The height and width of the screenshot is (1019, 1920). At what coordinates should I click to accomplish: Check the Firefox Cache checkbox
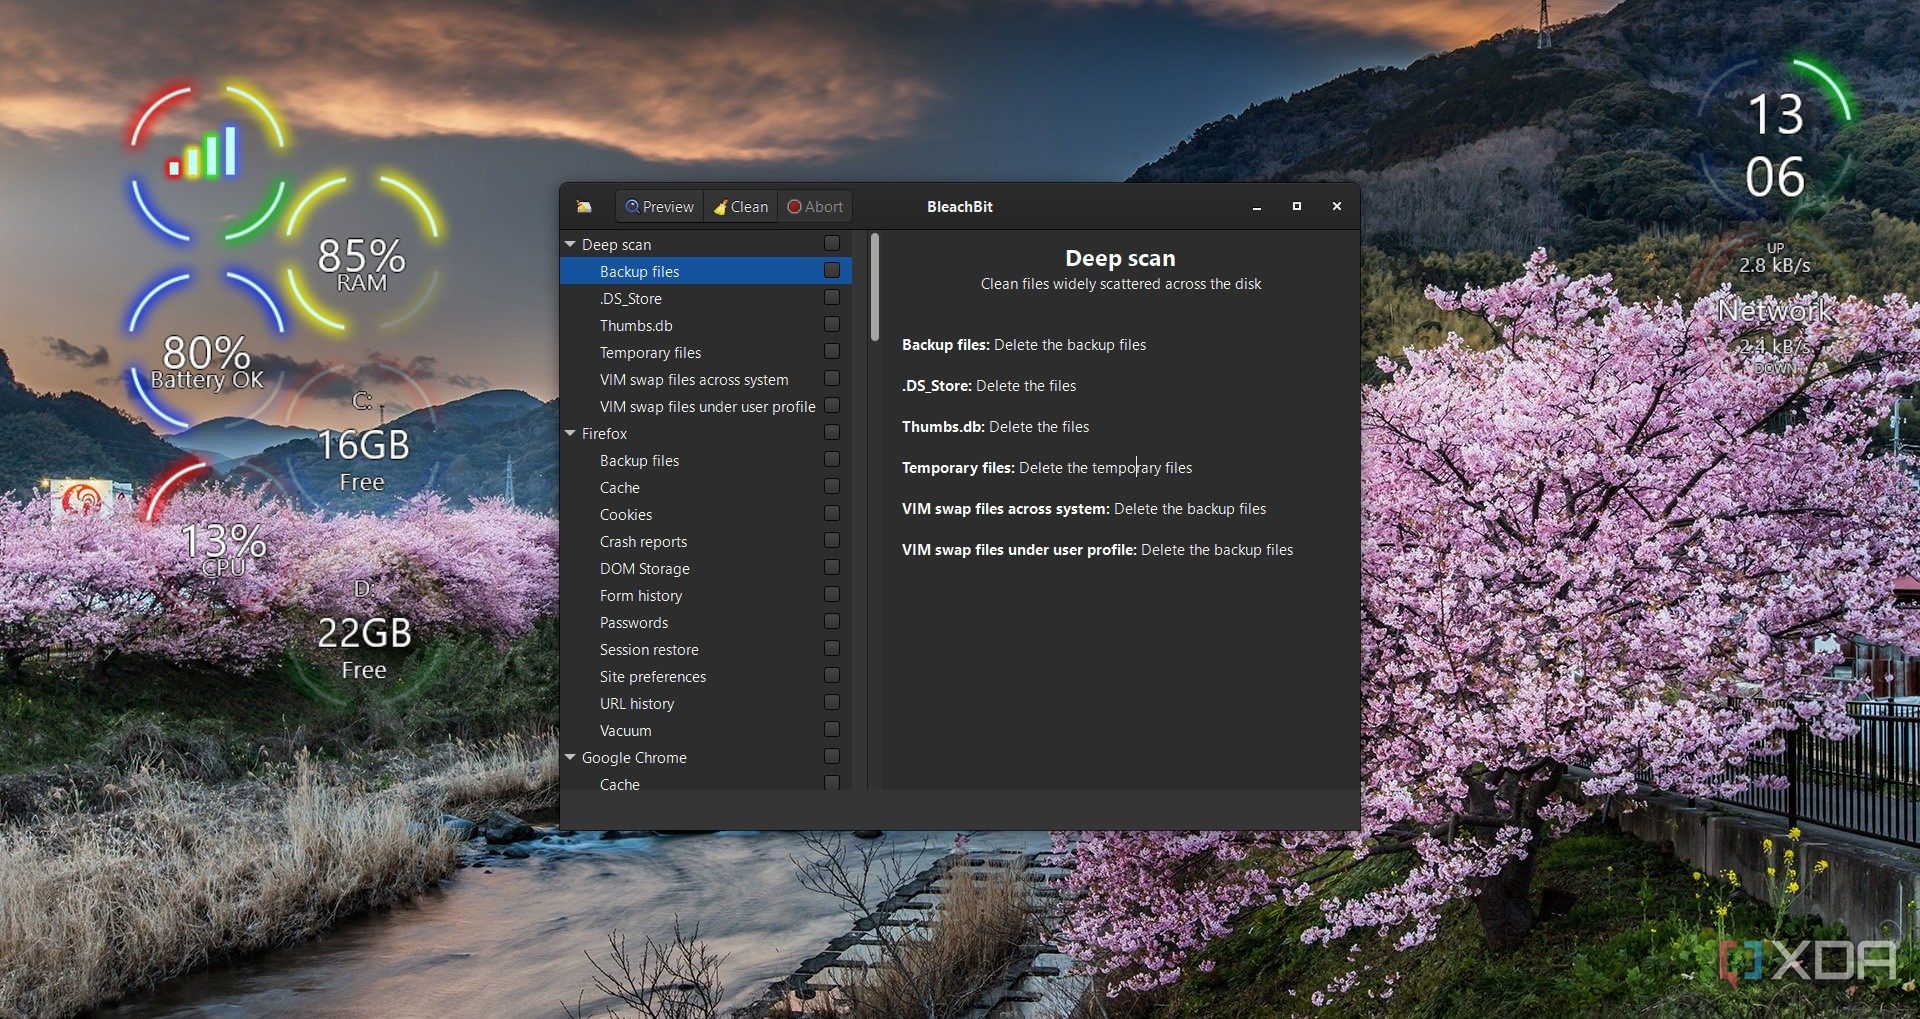831,486
